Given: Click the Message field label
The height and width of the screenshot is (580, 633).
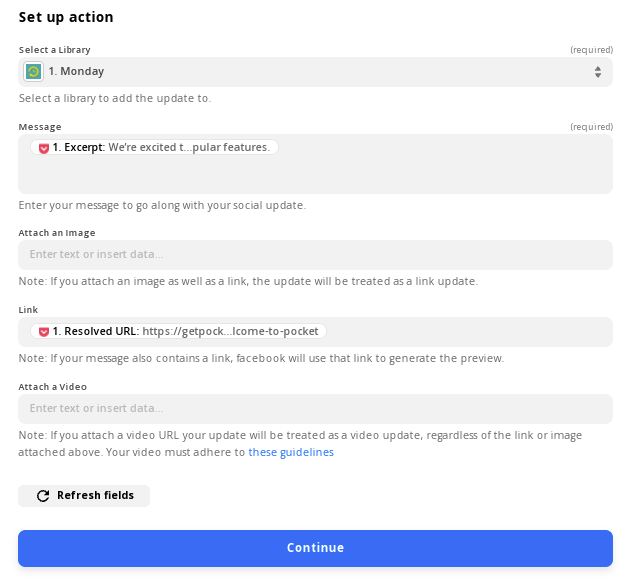Looking at the screenshot, I should pyautogui.click(x=40, y=127).
